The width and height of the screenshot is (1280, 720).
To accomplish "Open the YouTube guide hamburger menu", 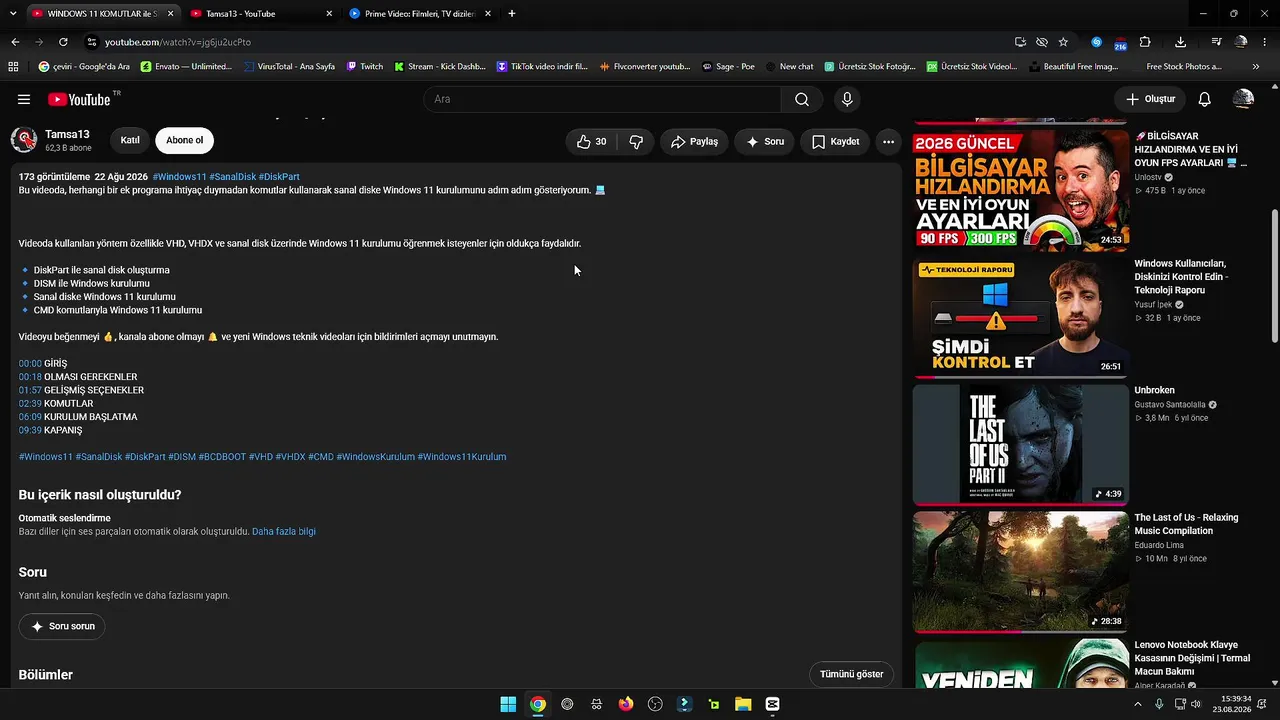I will coord(24,99).
